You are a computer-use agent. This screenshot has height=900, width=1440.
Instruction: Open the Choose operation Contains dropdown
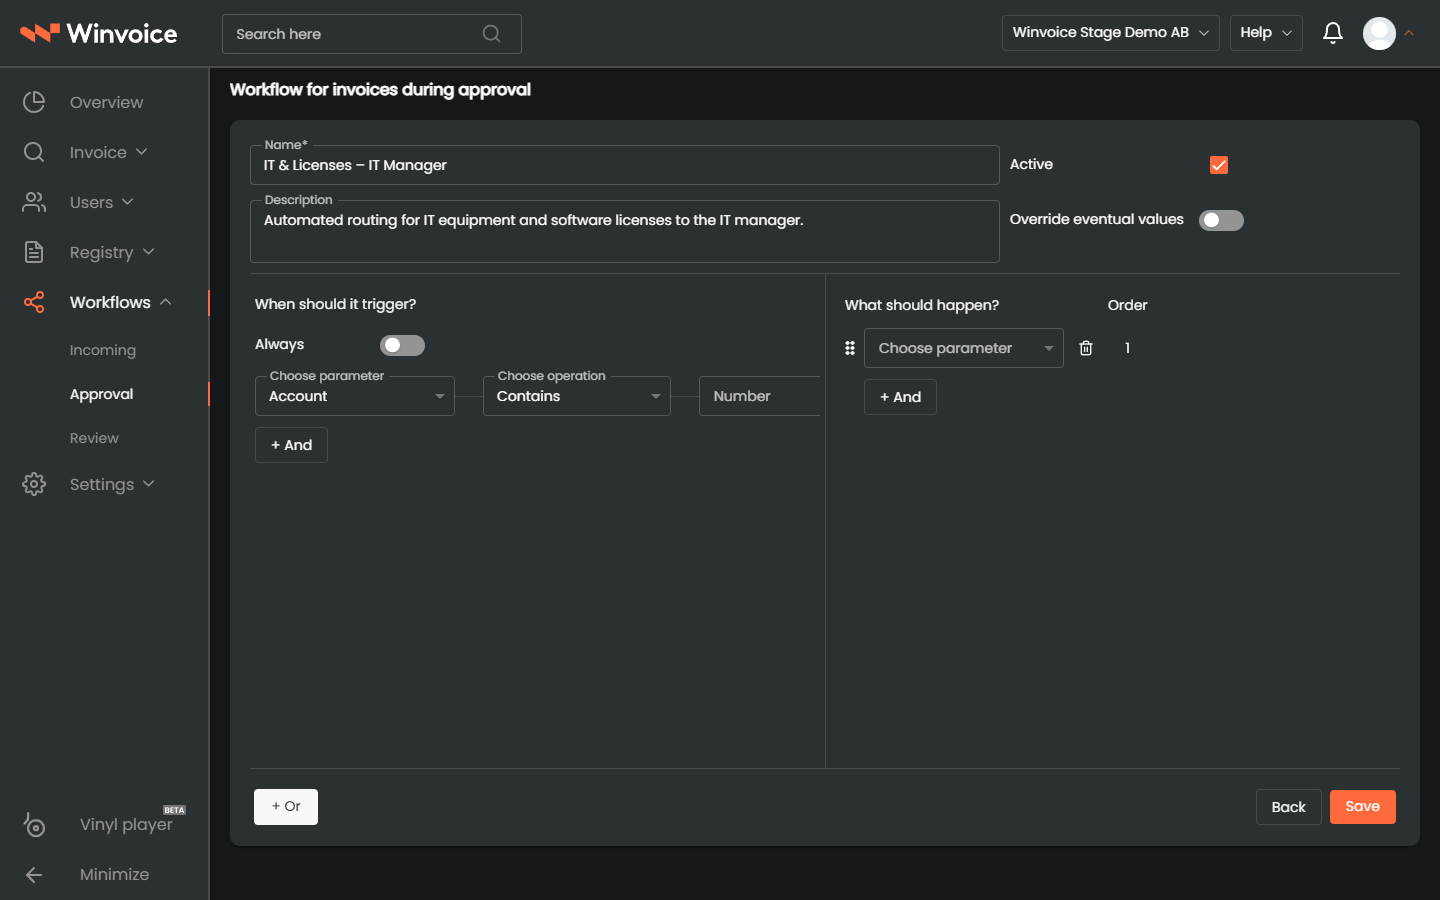pyautogui.click(x=577, y=396)
